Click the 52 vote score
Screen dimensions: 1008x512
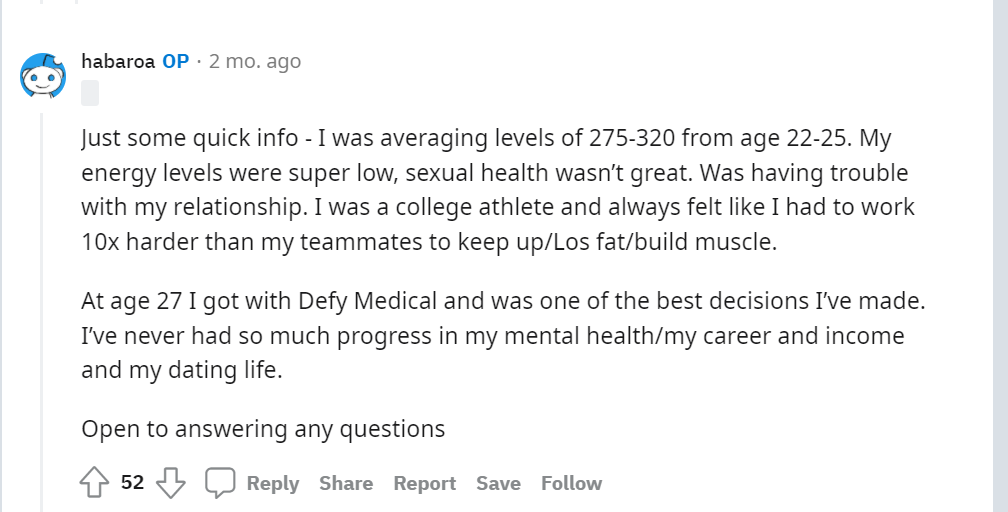(132, 482)
